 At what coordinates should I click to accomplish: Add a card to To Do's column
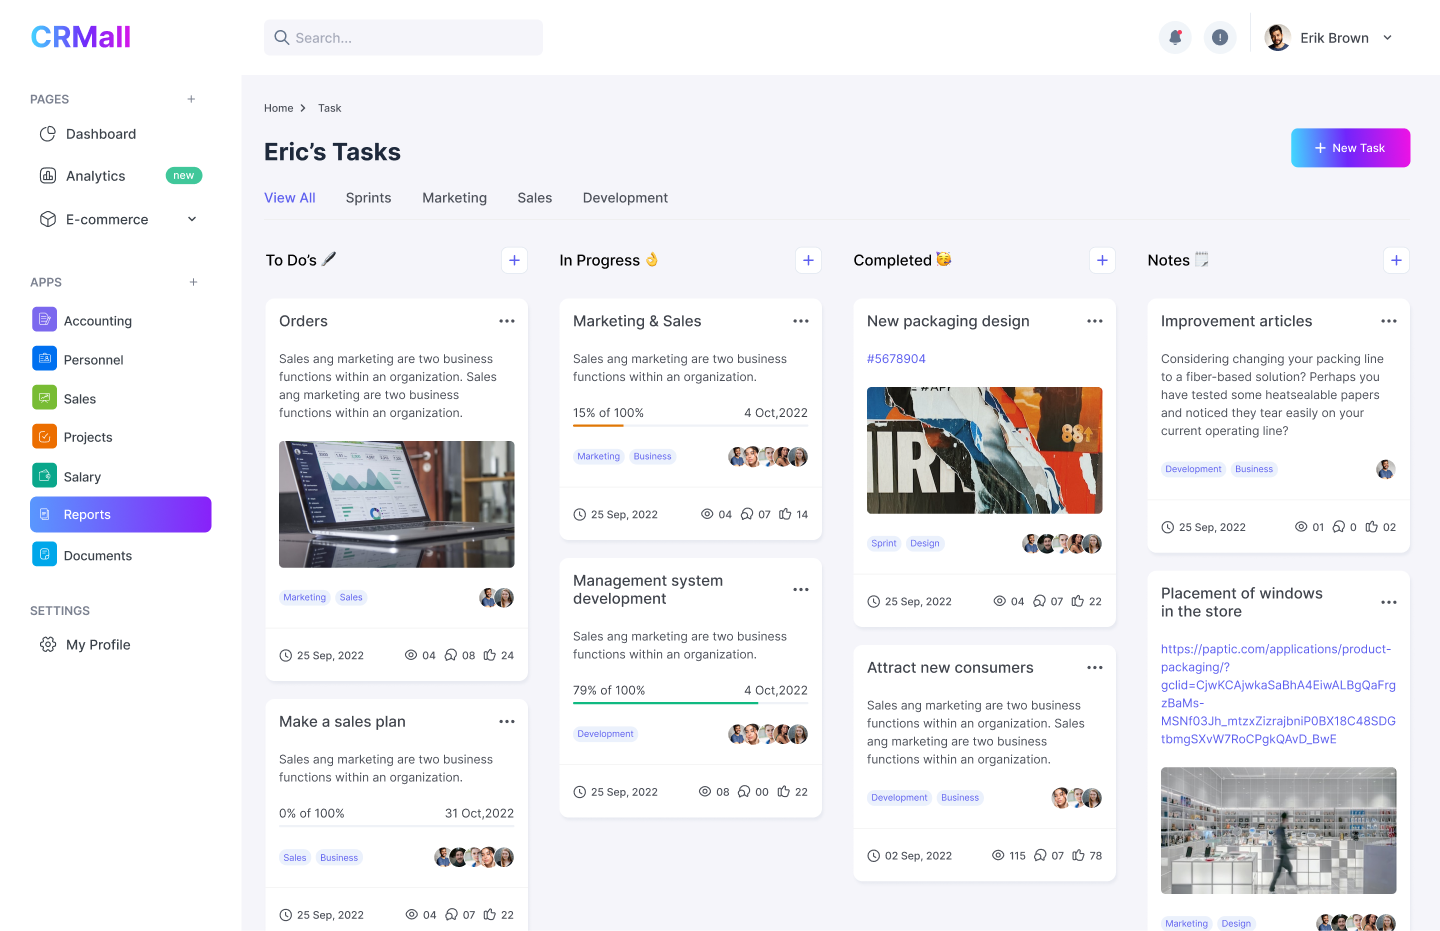pos(514,260)
